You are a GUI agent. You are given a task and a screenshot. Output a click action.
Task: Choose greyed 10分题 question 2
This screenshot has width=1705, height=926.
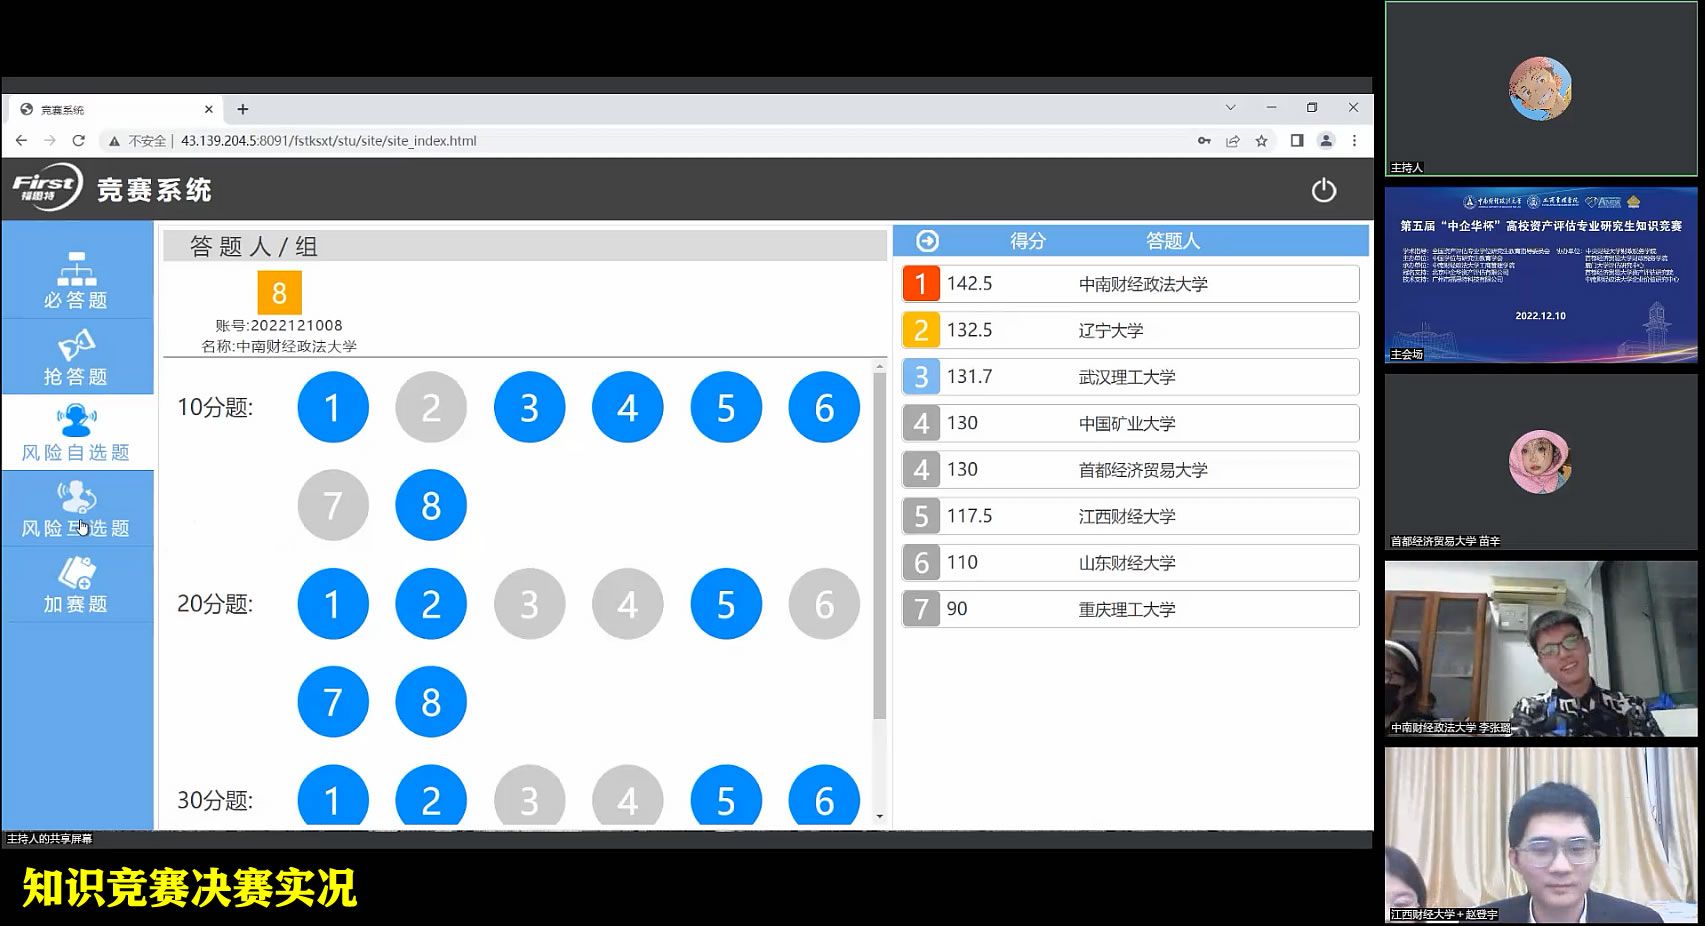click(x=431, y=407)
